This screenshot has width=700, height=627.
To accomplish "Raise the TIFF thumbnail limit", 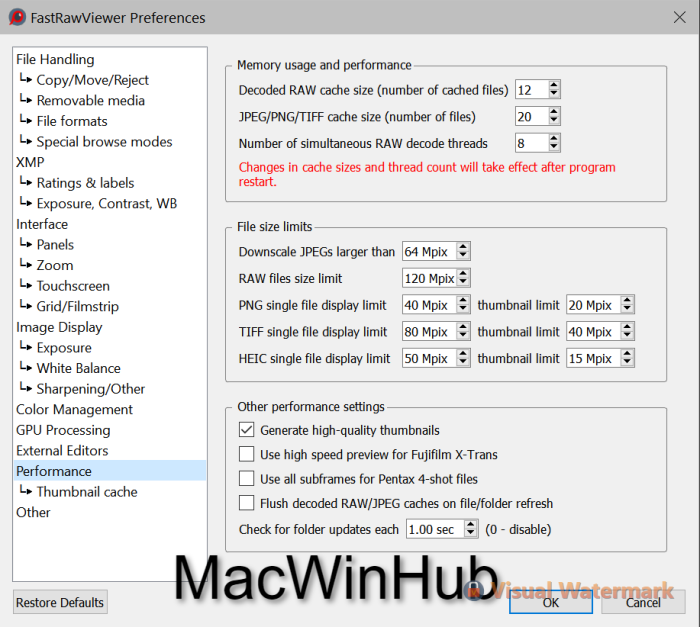I will 627,327.
